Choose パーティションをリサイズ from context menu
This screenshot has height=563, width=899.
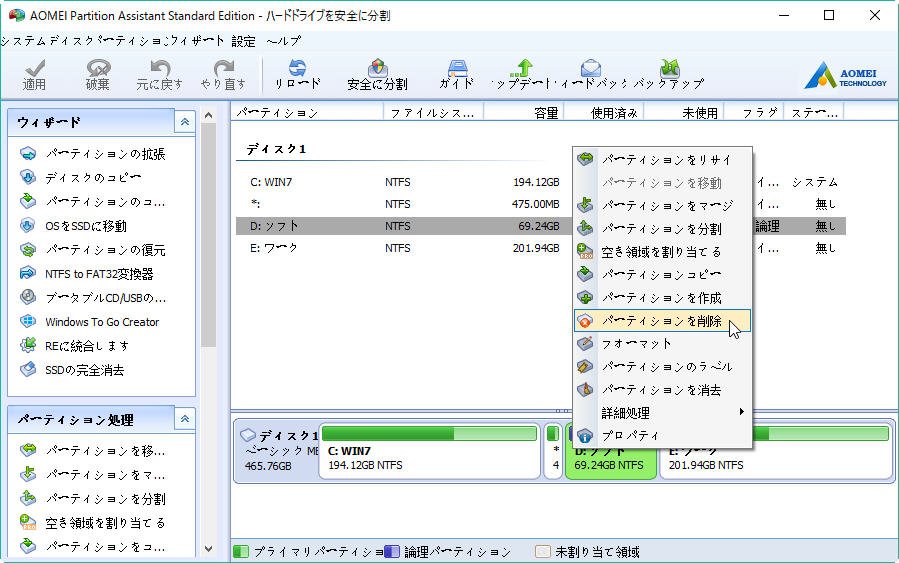pyautogui.click(x=663, y=159)
